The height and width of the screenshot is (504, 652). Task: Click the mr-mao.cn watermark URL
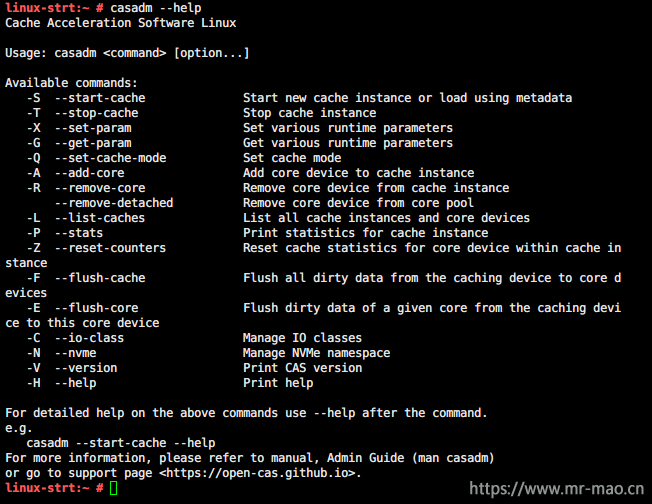[x=557, y=489]
